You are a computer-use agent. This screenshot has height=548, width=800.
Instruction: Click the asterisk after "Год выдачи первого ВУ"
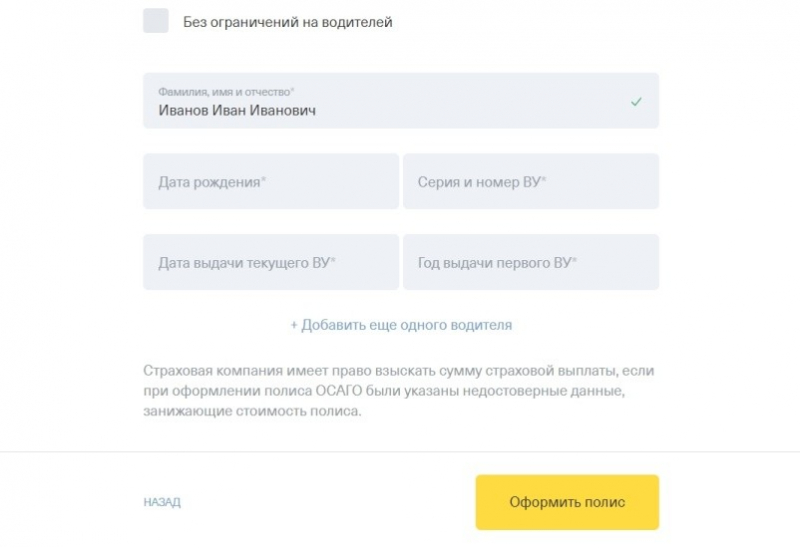(x=575, y=260)
